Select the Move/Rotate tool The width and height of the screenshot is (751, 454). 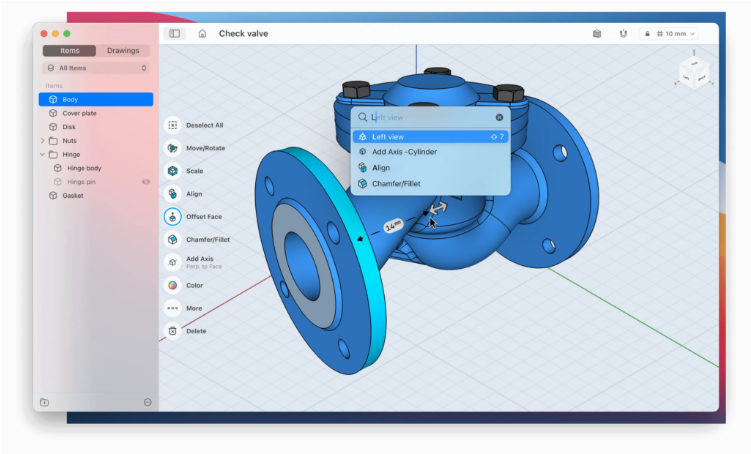point(173,148)
